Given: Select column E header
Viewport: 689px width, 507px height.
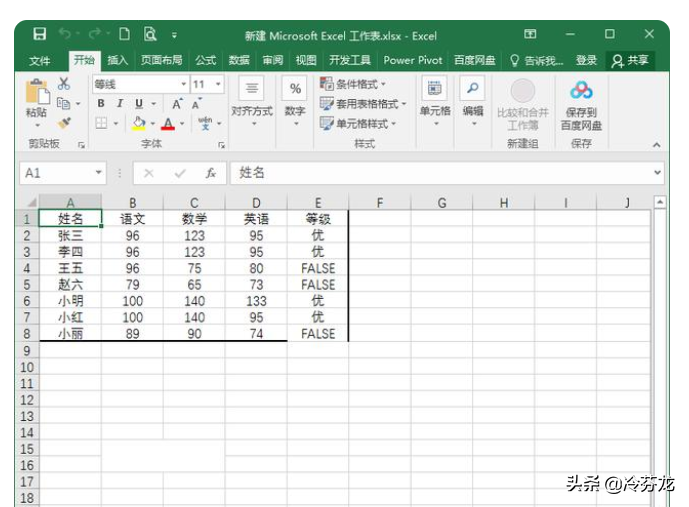Looking at the screenshot, I should 318,203.
